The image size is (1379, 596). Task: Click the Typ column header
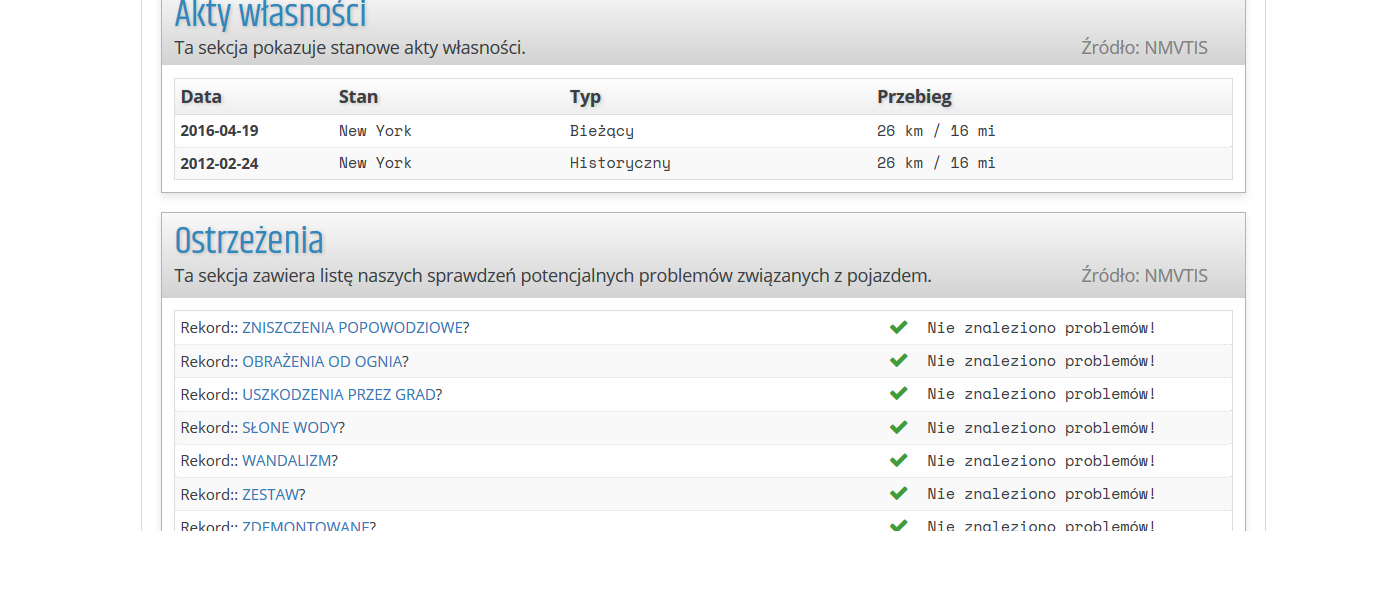coord(585,97)
